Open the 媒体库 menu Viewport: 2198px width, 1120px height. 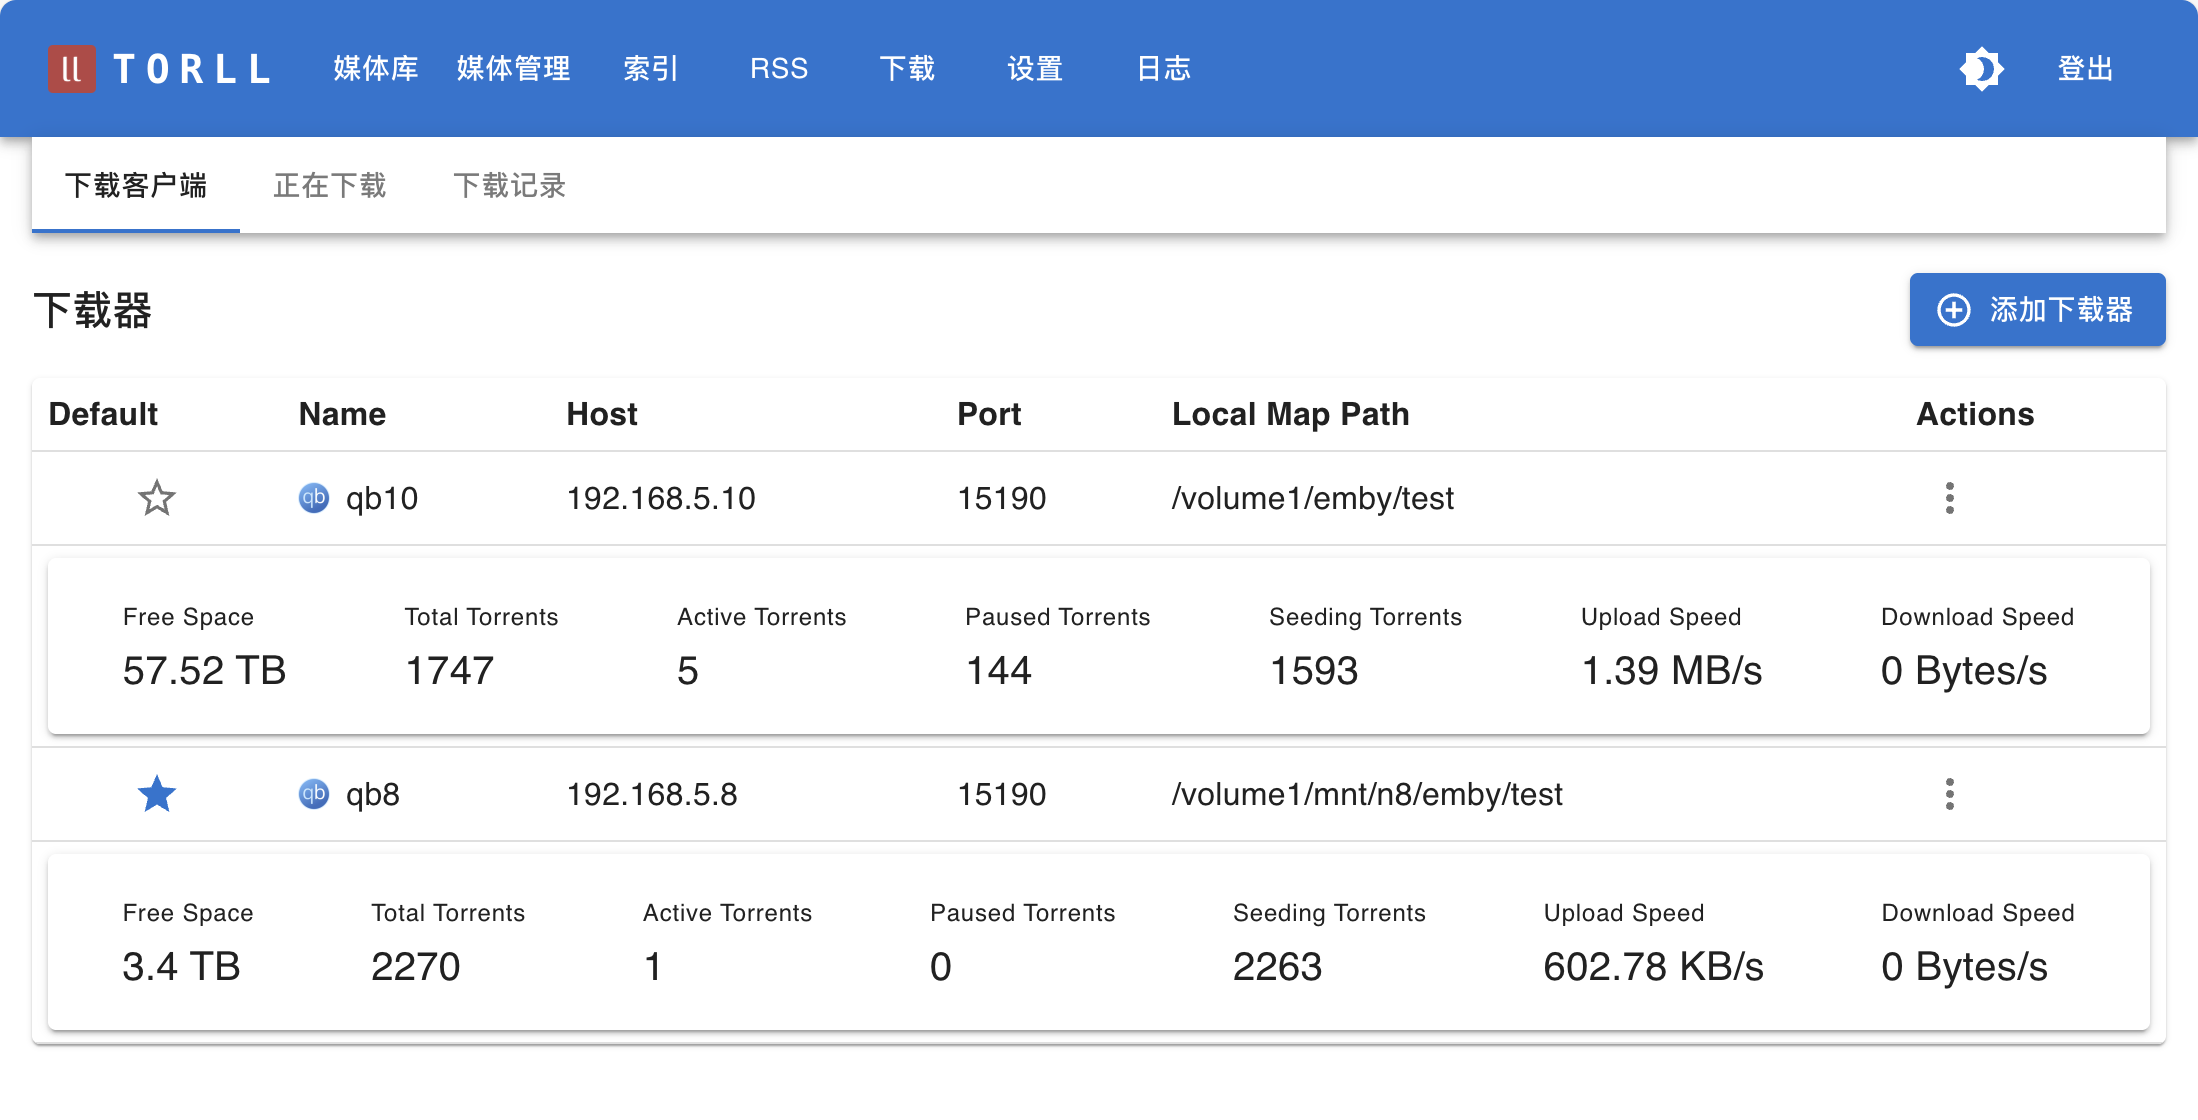[x=375, y=69]
